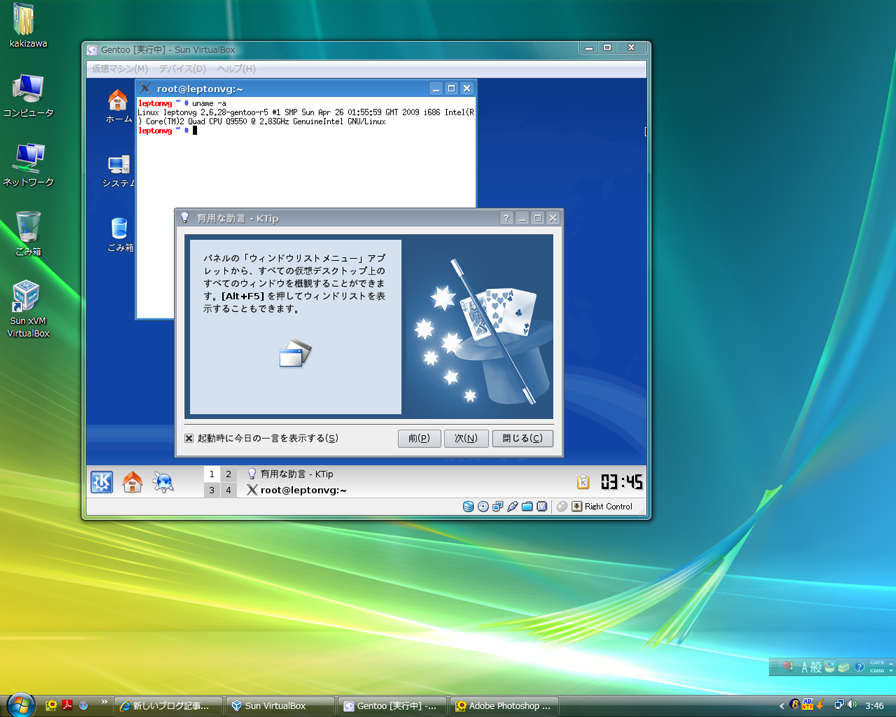Click the Windows taskbar clock 3:46

tap(874, 706)
